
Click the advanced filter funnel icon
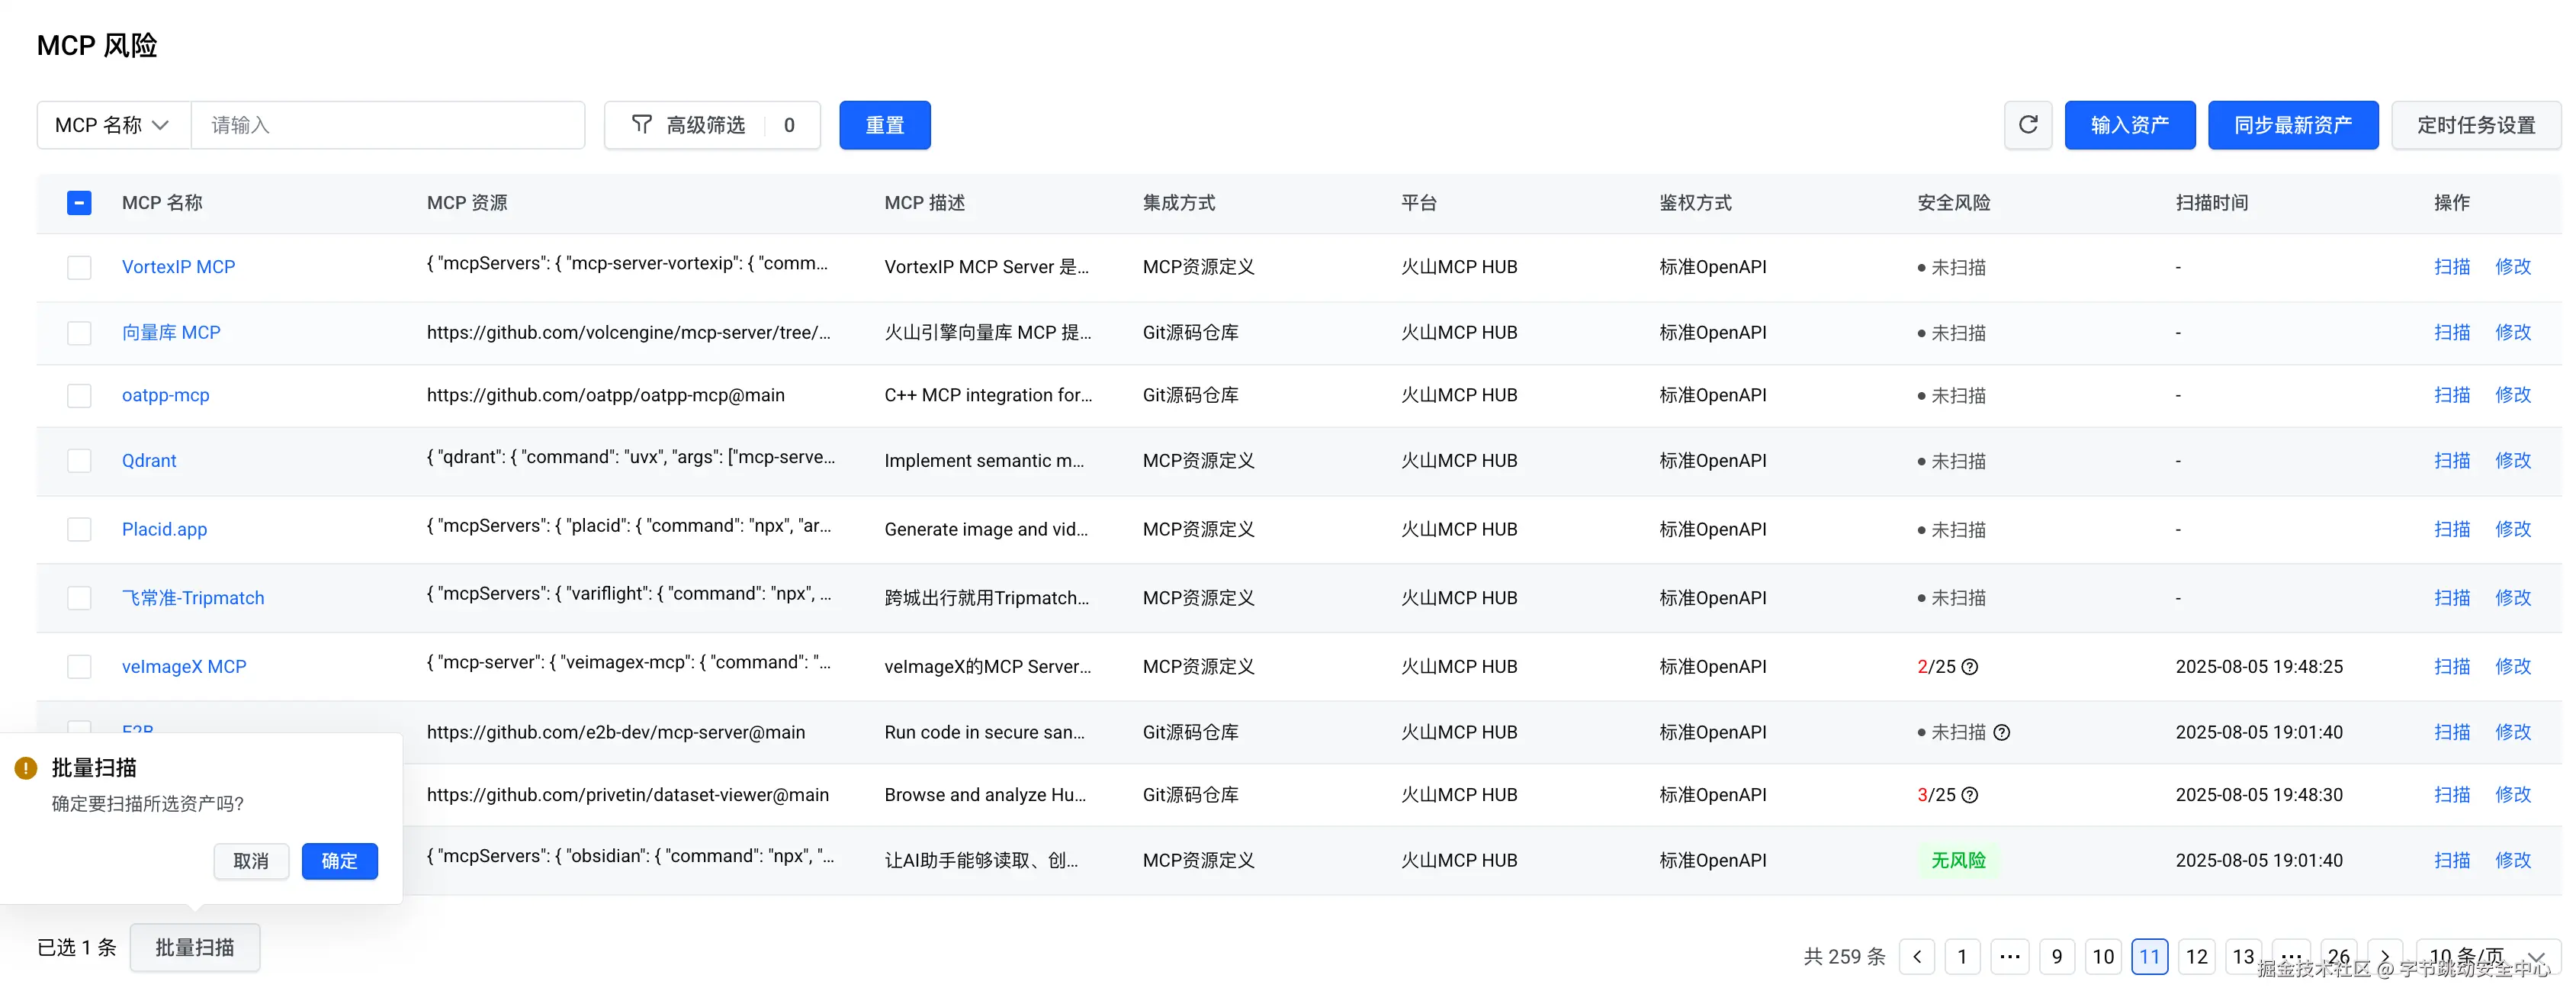(x=642, y=125)
